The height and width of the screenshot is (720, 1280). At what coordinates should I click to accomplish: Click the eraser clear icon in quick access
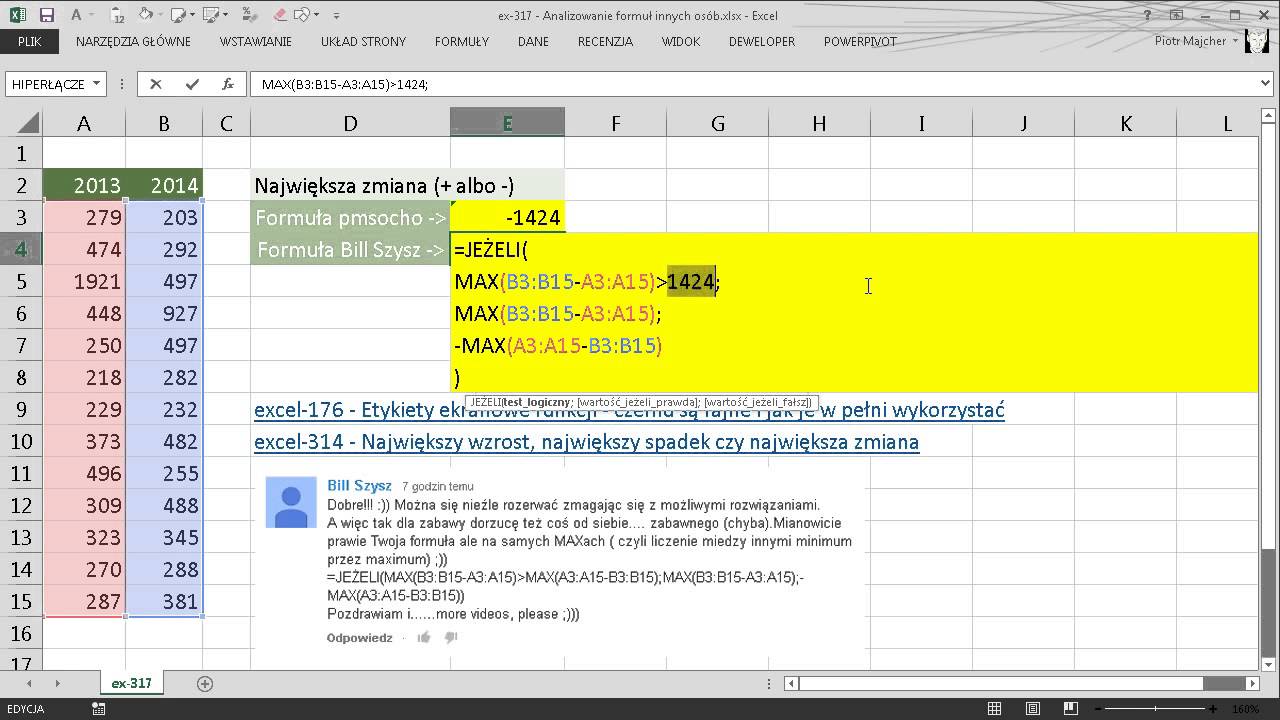pyautogui.click(x=280, y=15)
